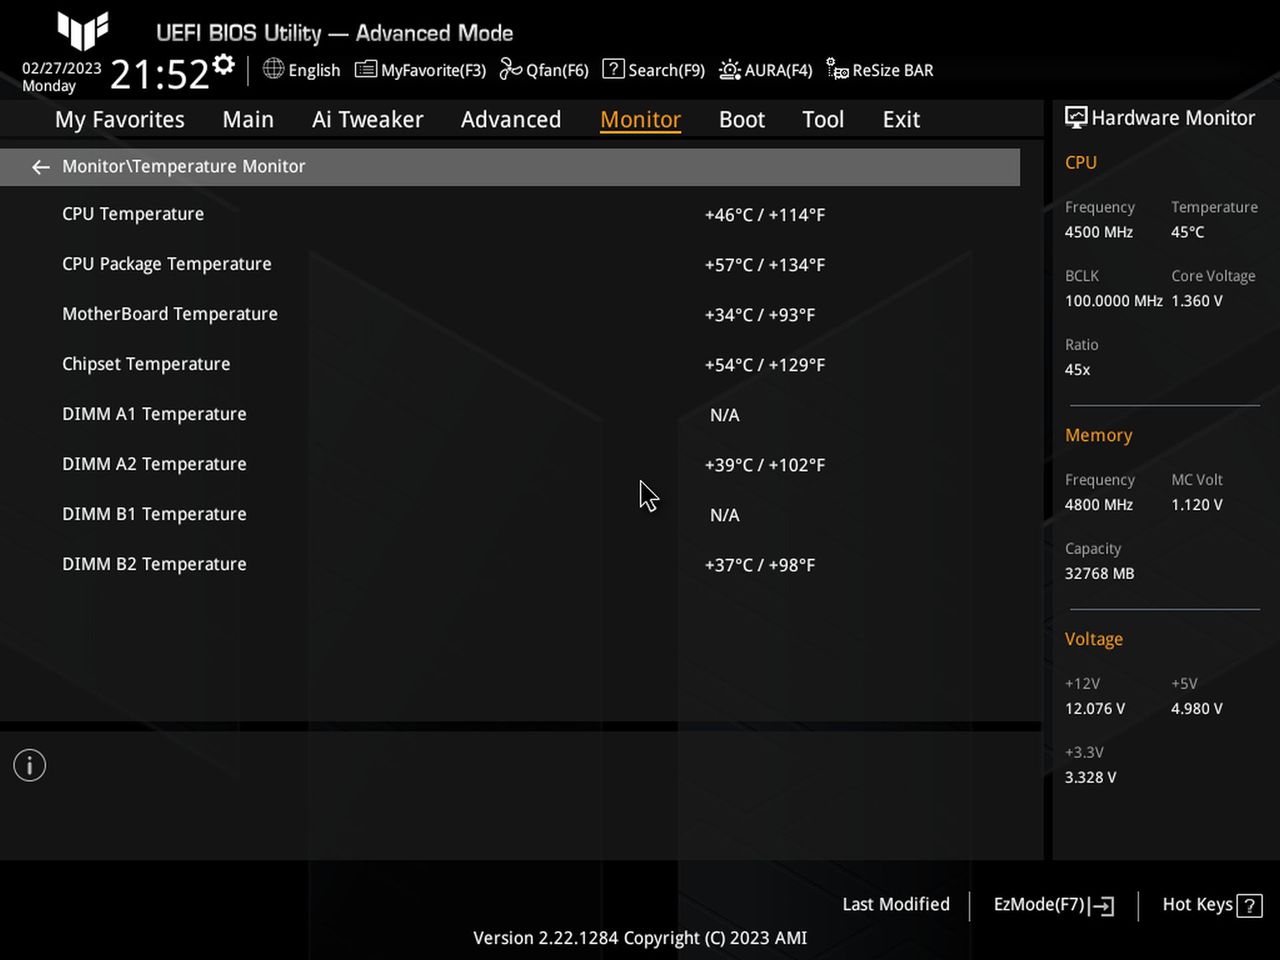Click the info icon in the help area
Viewport: 1280px width, 960px height.
(x=29, y=766)
